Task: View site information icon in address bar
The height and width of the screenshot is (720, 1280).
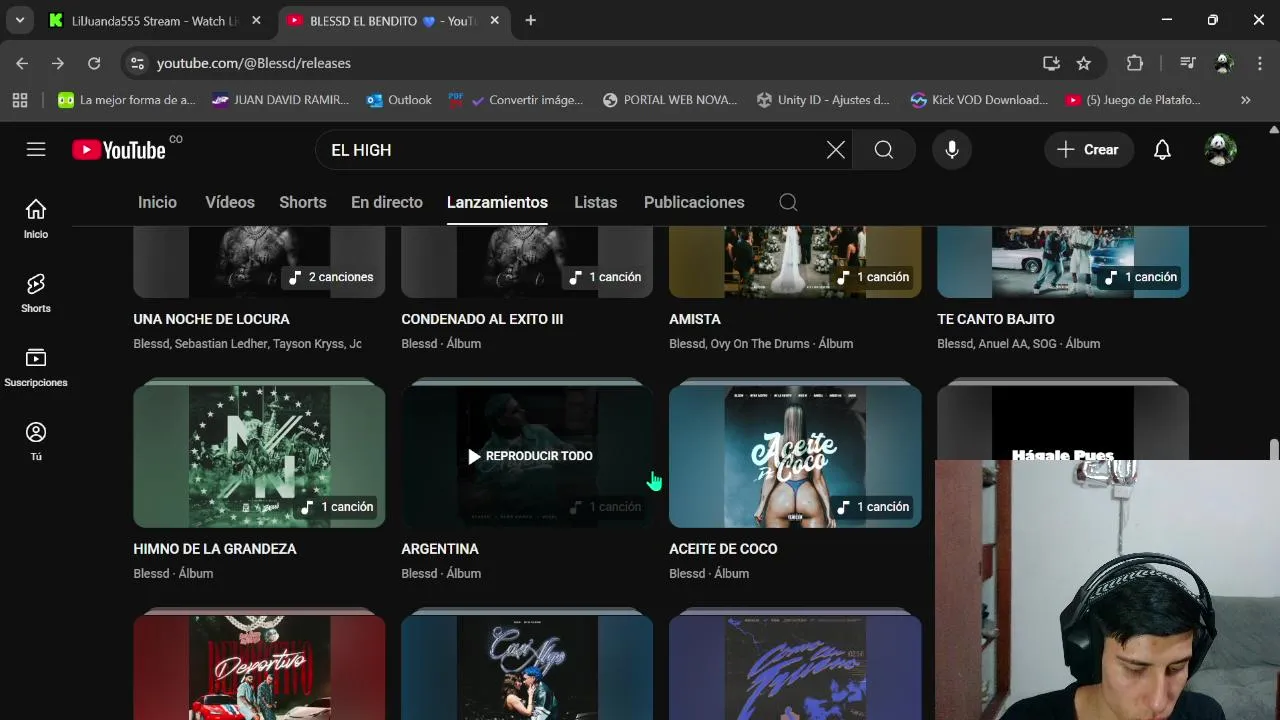Action: coord(137,63)
